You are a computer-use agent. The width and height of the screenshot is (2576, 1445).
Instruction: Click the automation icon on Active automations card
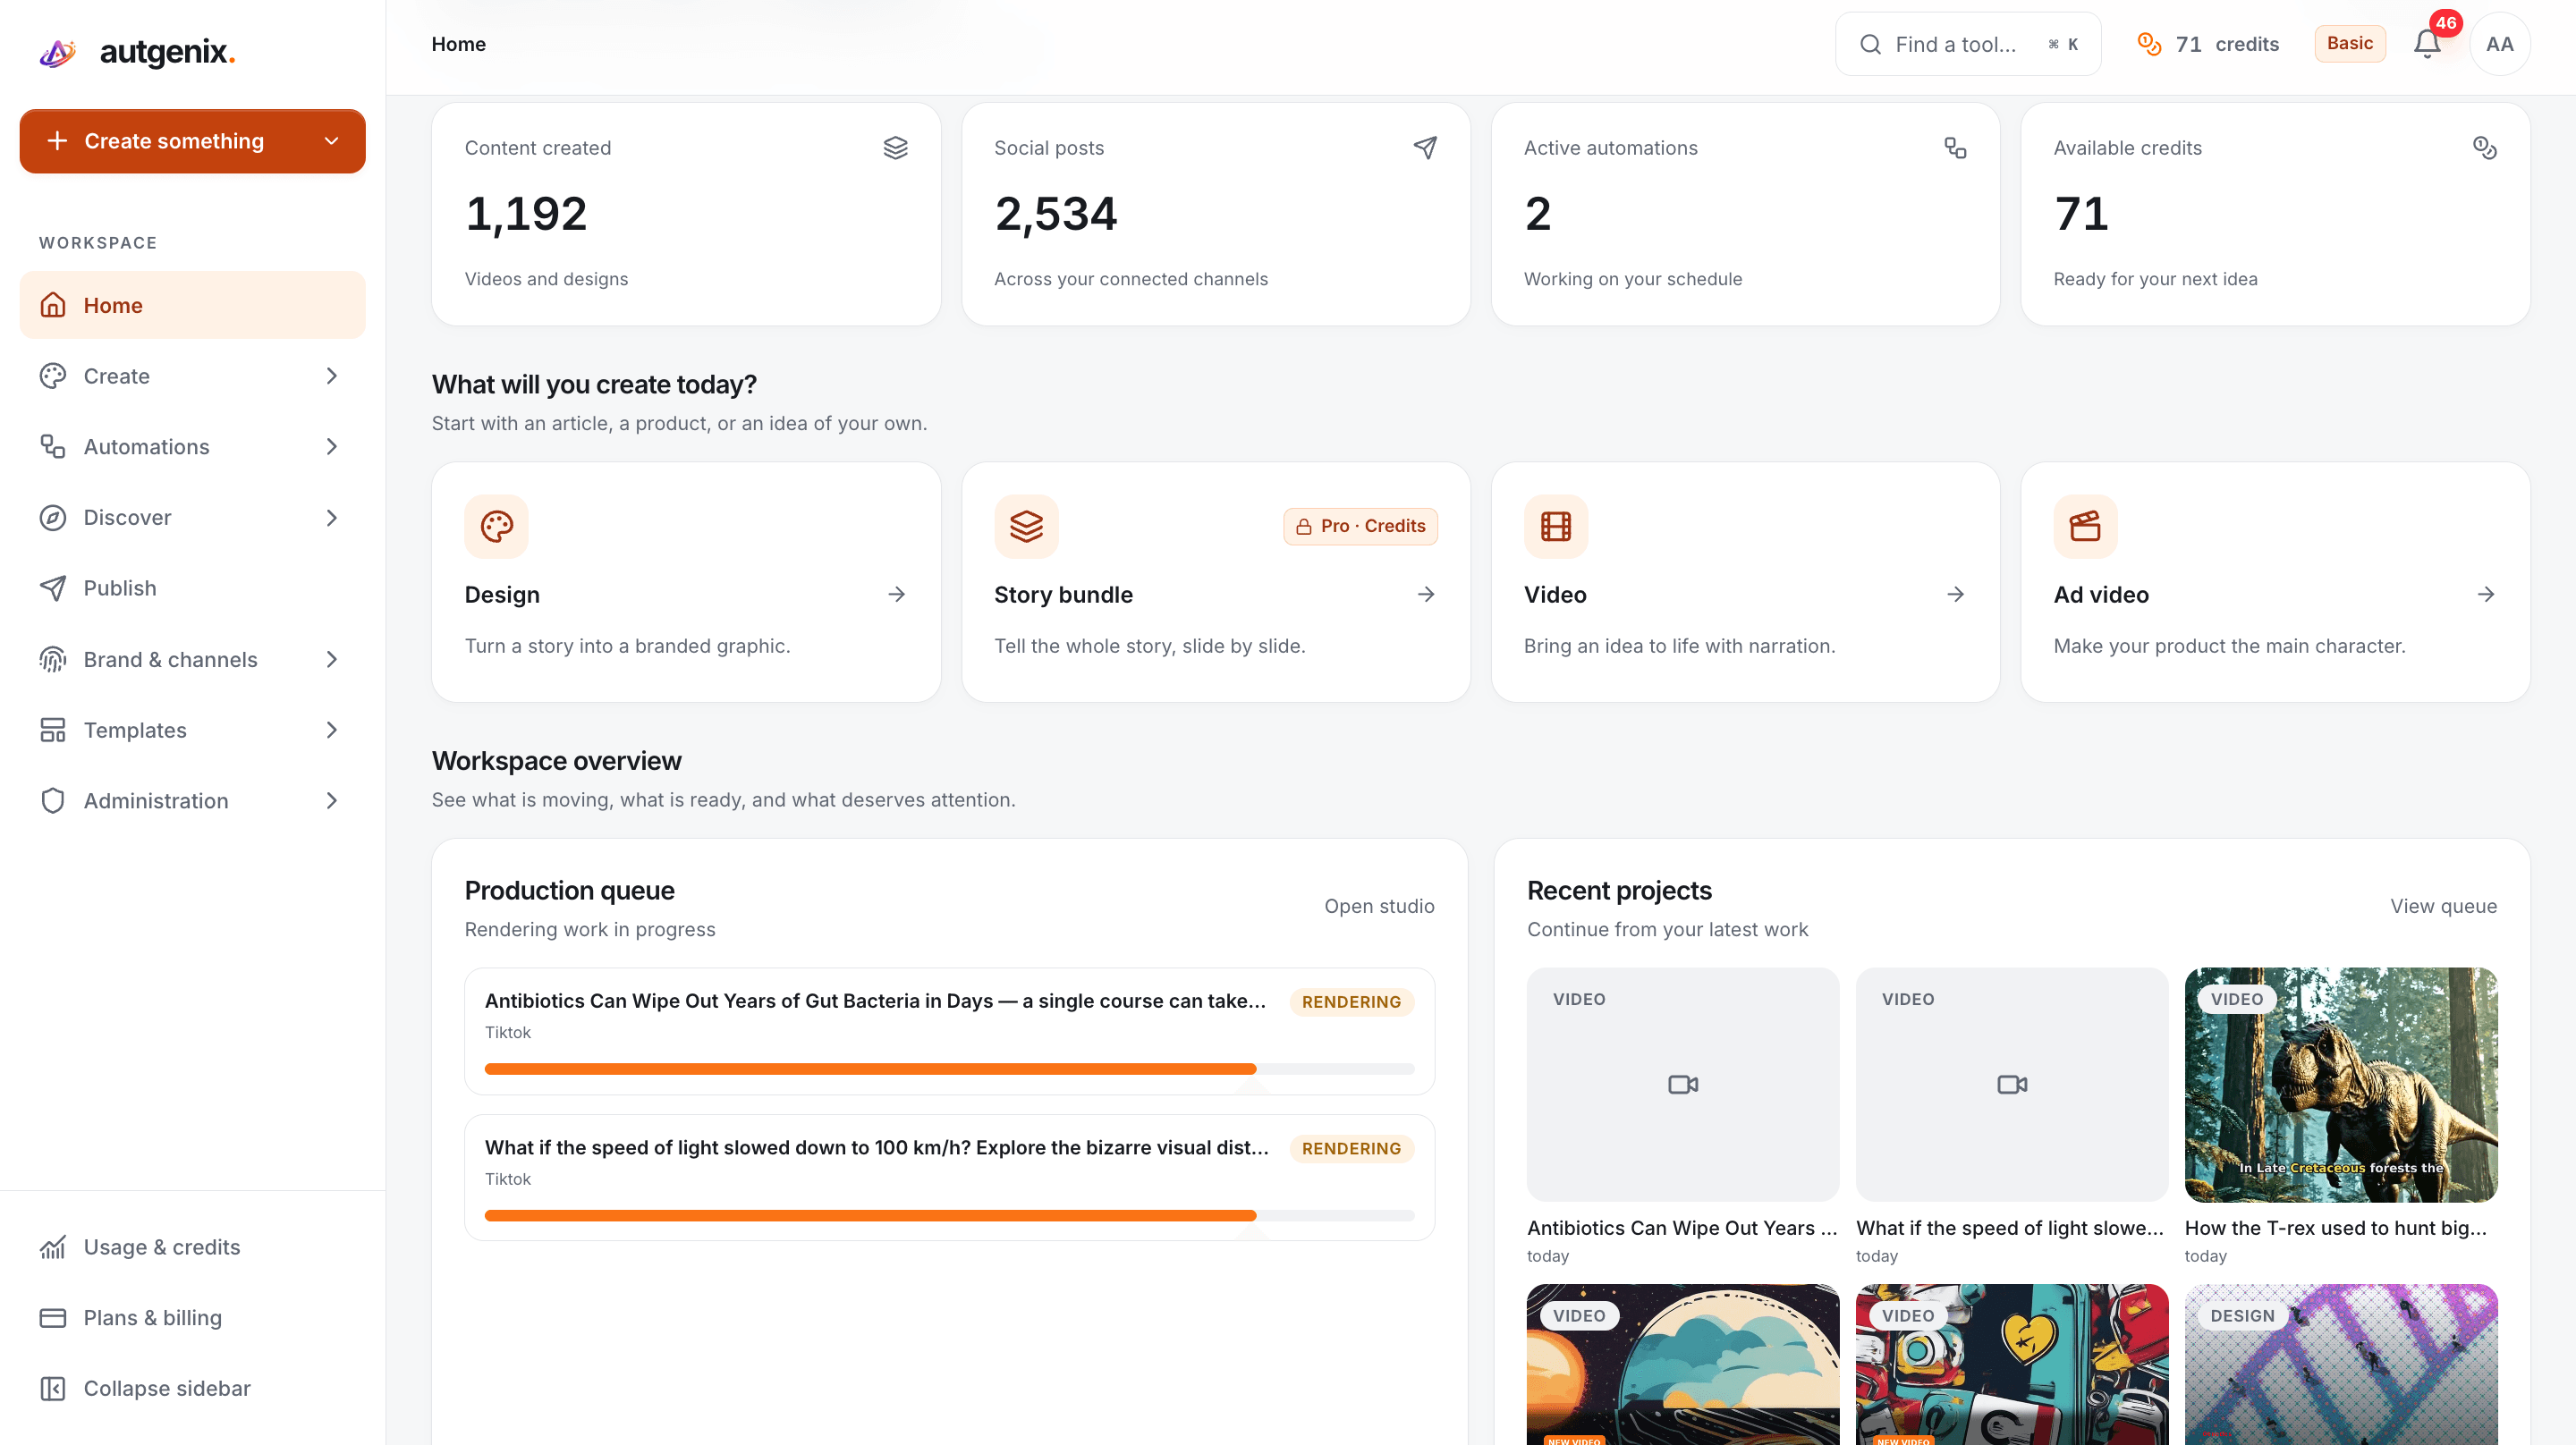click(1955, 148)
